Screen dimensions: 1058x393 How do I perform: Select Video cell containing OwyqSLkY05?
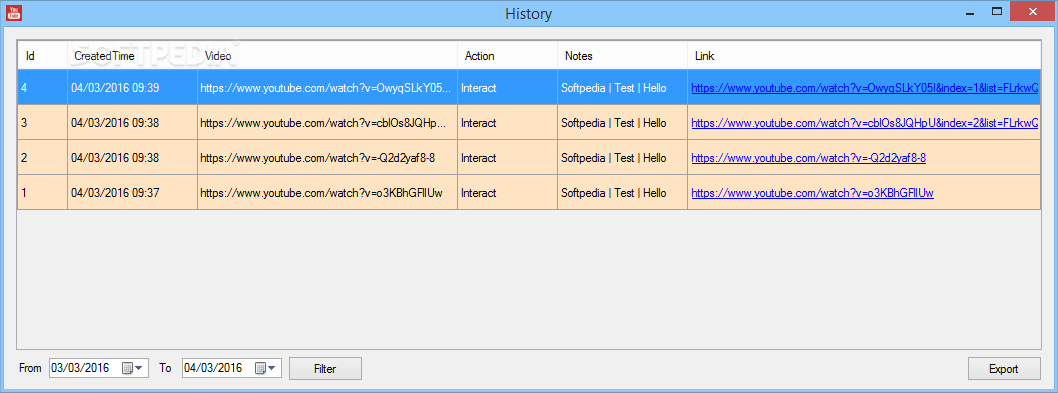(327, 87)
